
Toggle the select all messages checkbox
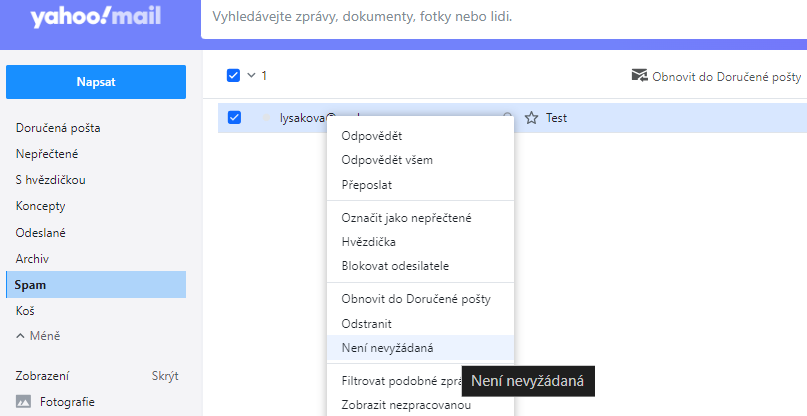234,75
